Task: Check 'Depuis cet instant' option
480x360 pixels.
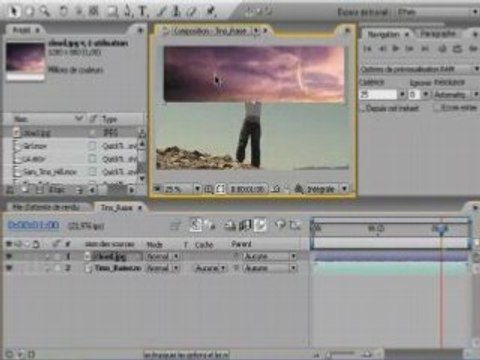Action: tap(364, 108)
